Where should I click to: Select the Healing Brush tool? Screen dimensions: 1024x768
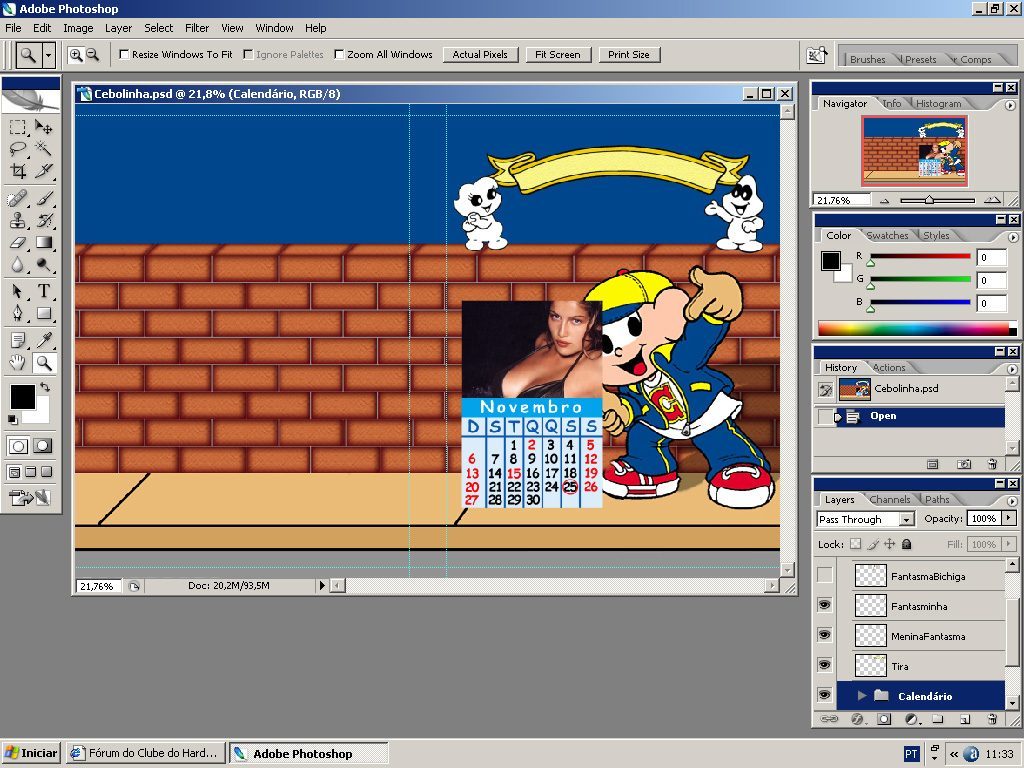(x=18, y=198)
